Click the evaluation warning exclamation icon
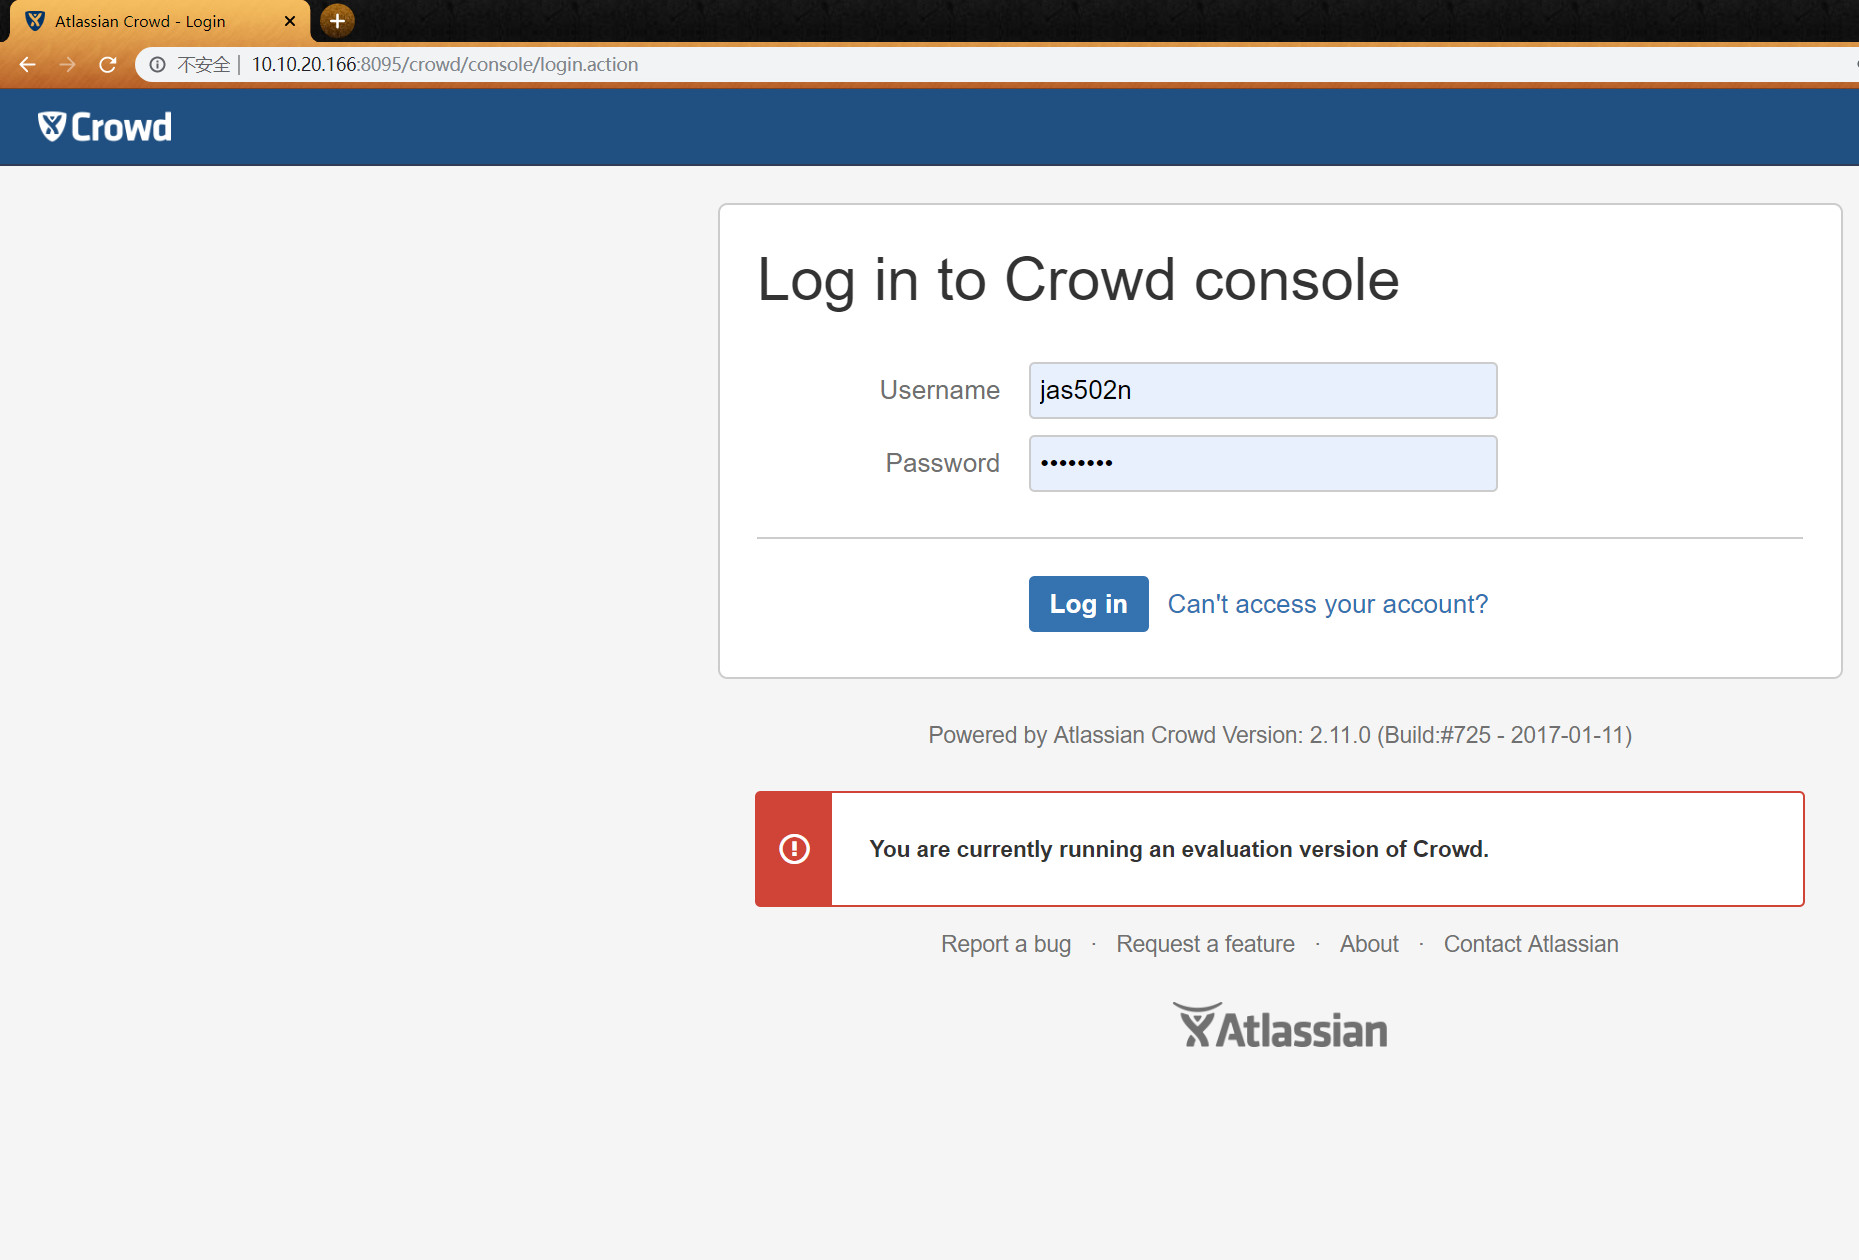 [794, 849]
